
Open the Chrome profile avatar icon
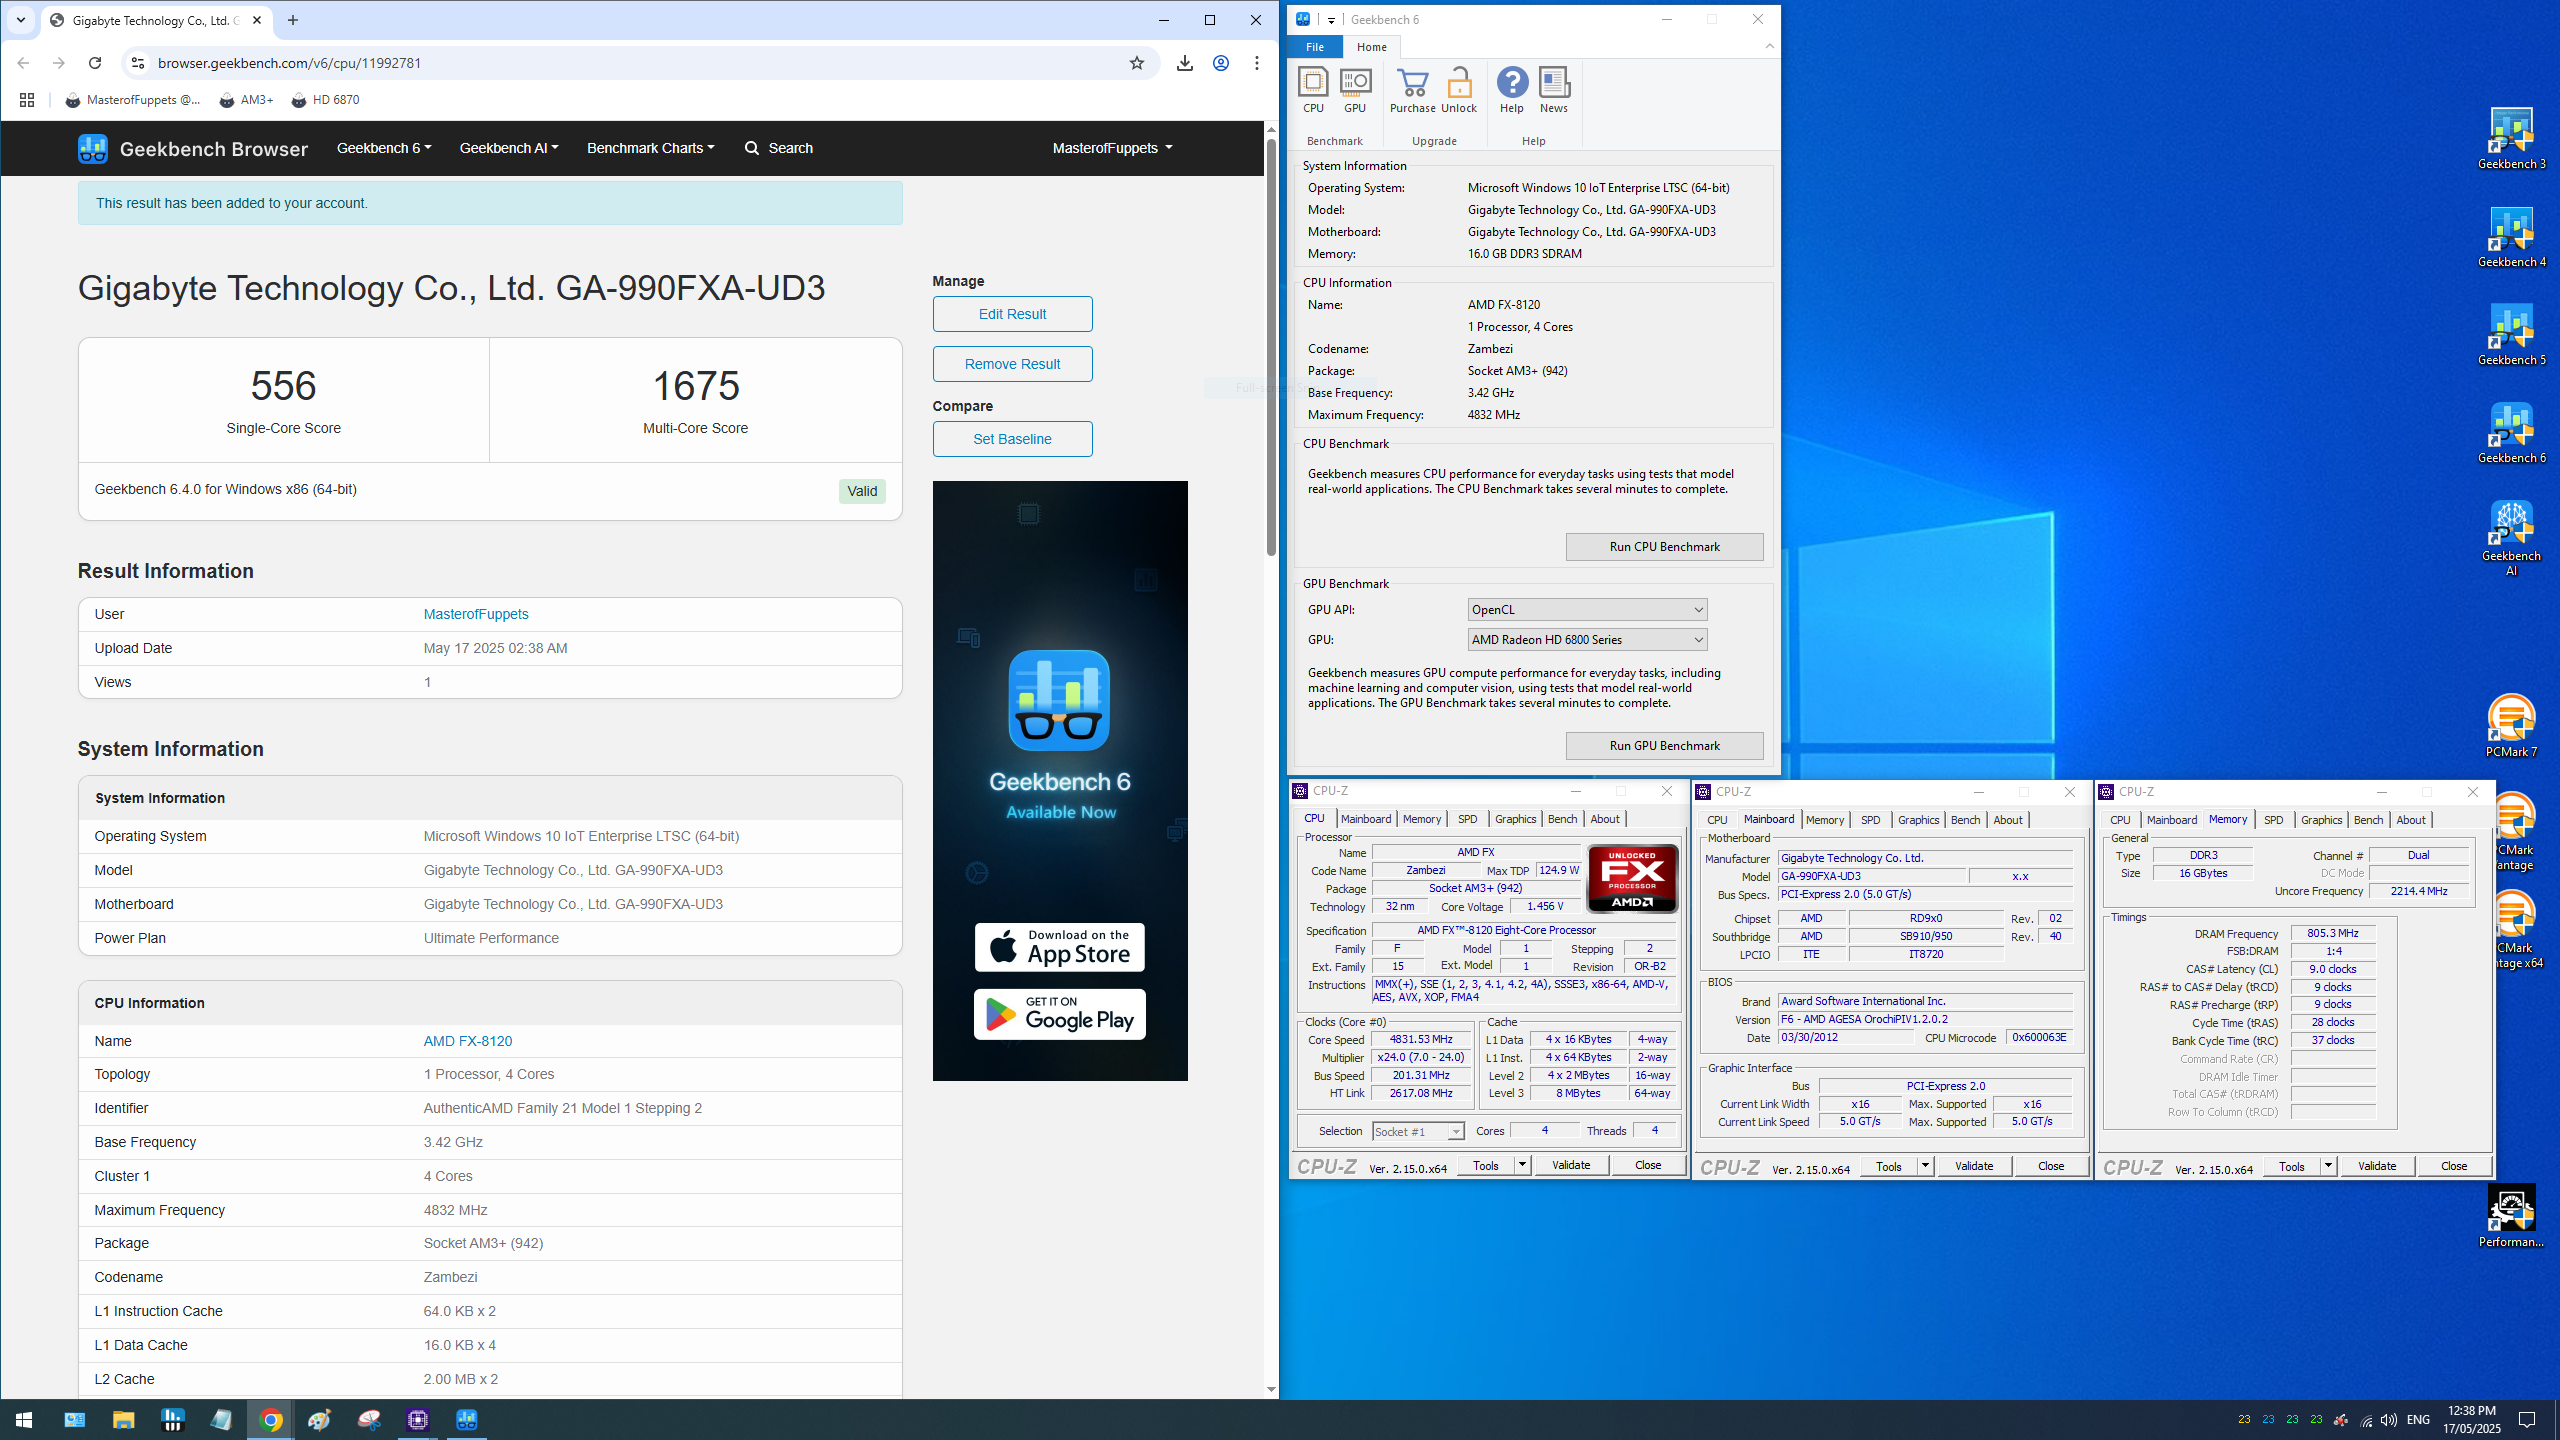pos(1221,63)
